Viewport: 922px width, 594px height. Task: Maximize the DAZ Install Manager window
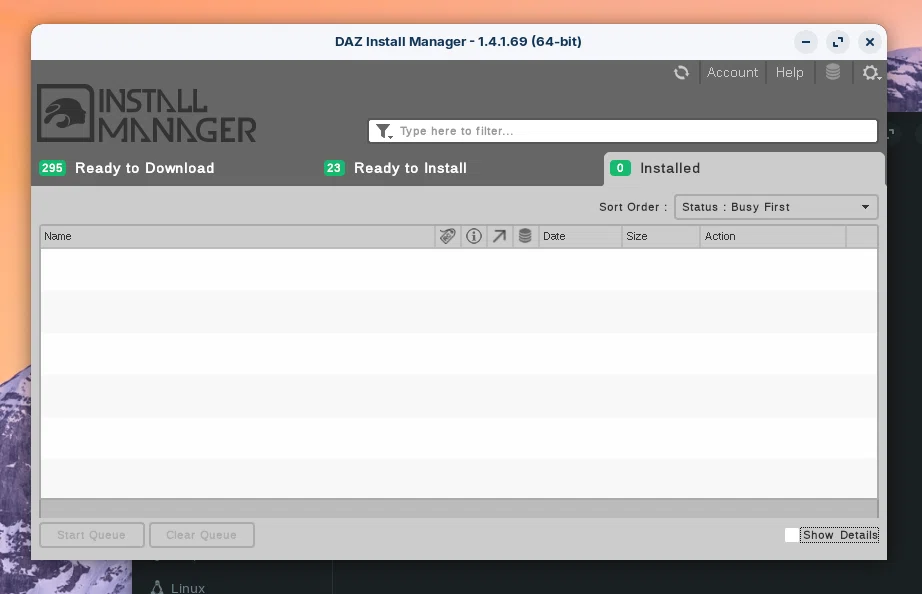[x=838, y=42]
